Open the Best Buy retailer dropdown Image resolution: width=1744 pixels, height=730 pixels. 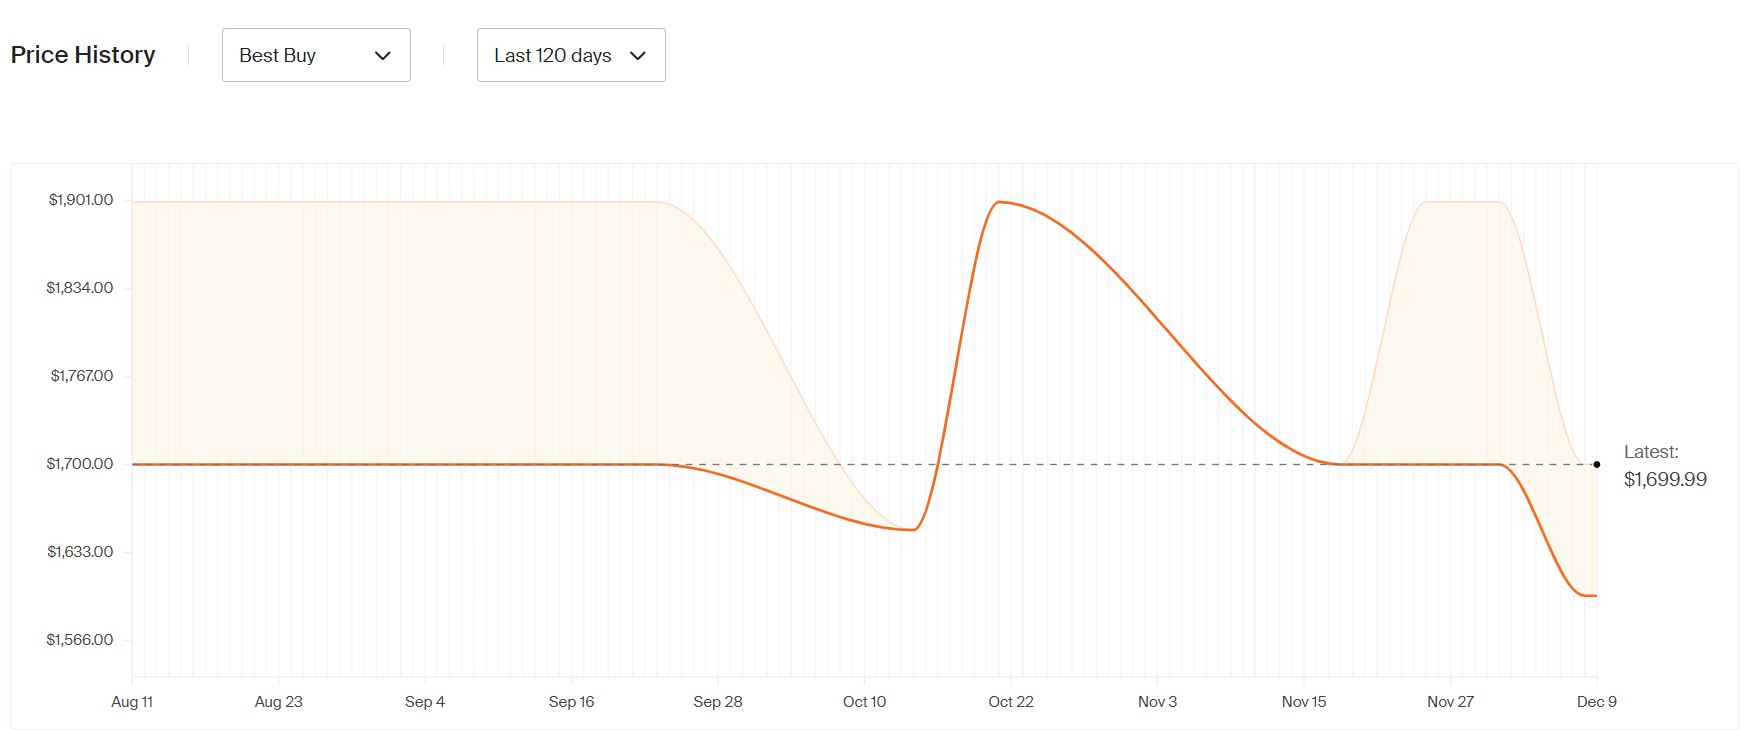point(315,55)
